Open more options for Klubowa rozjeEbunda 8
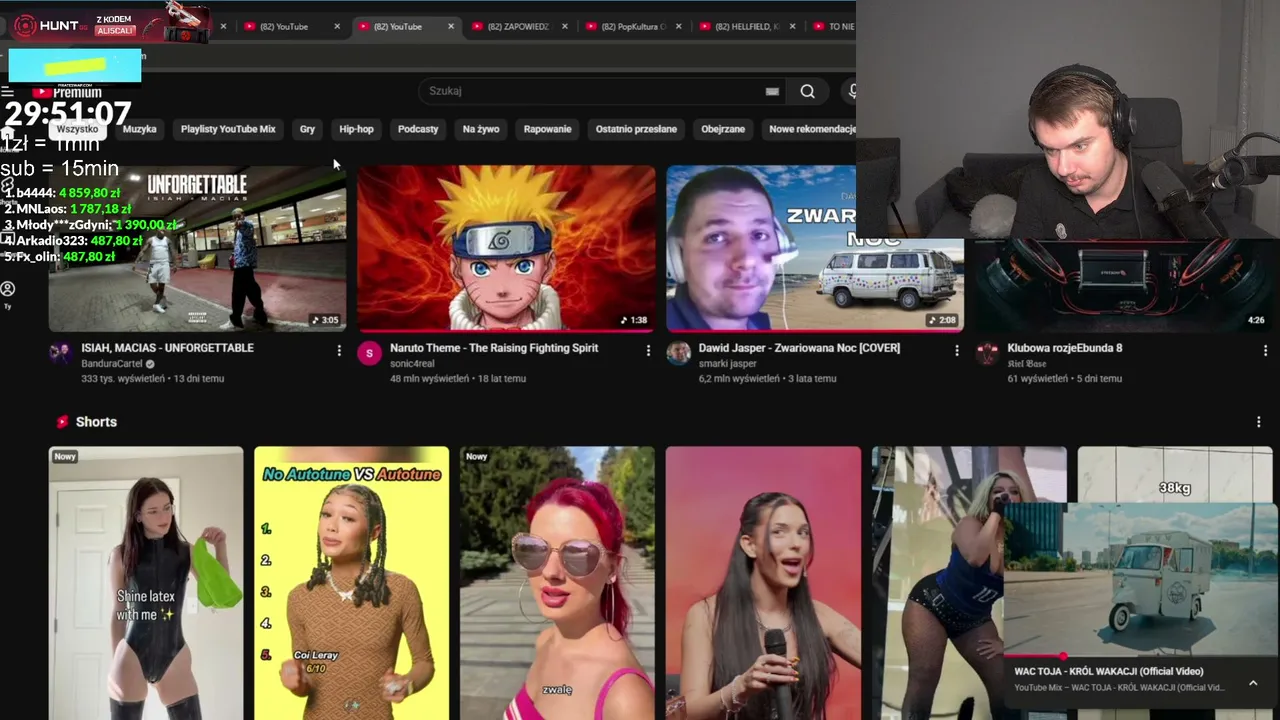This screenshot has height=720, width=1280. (1266, 350)
